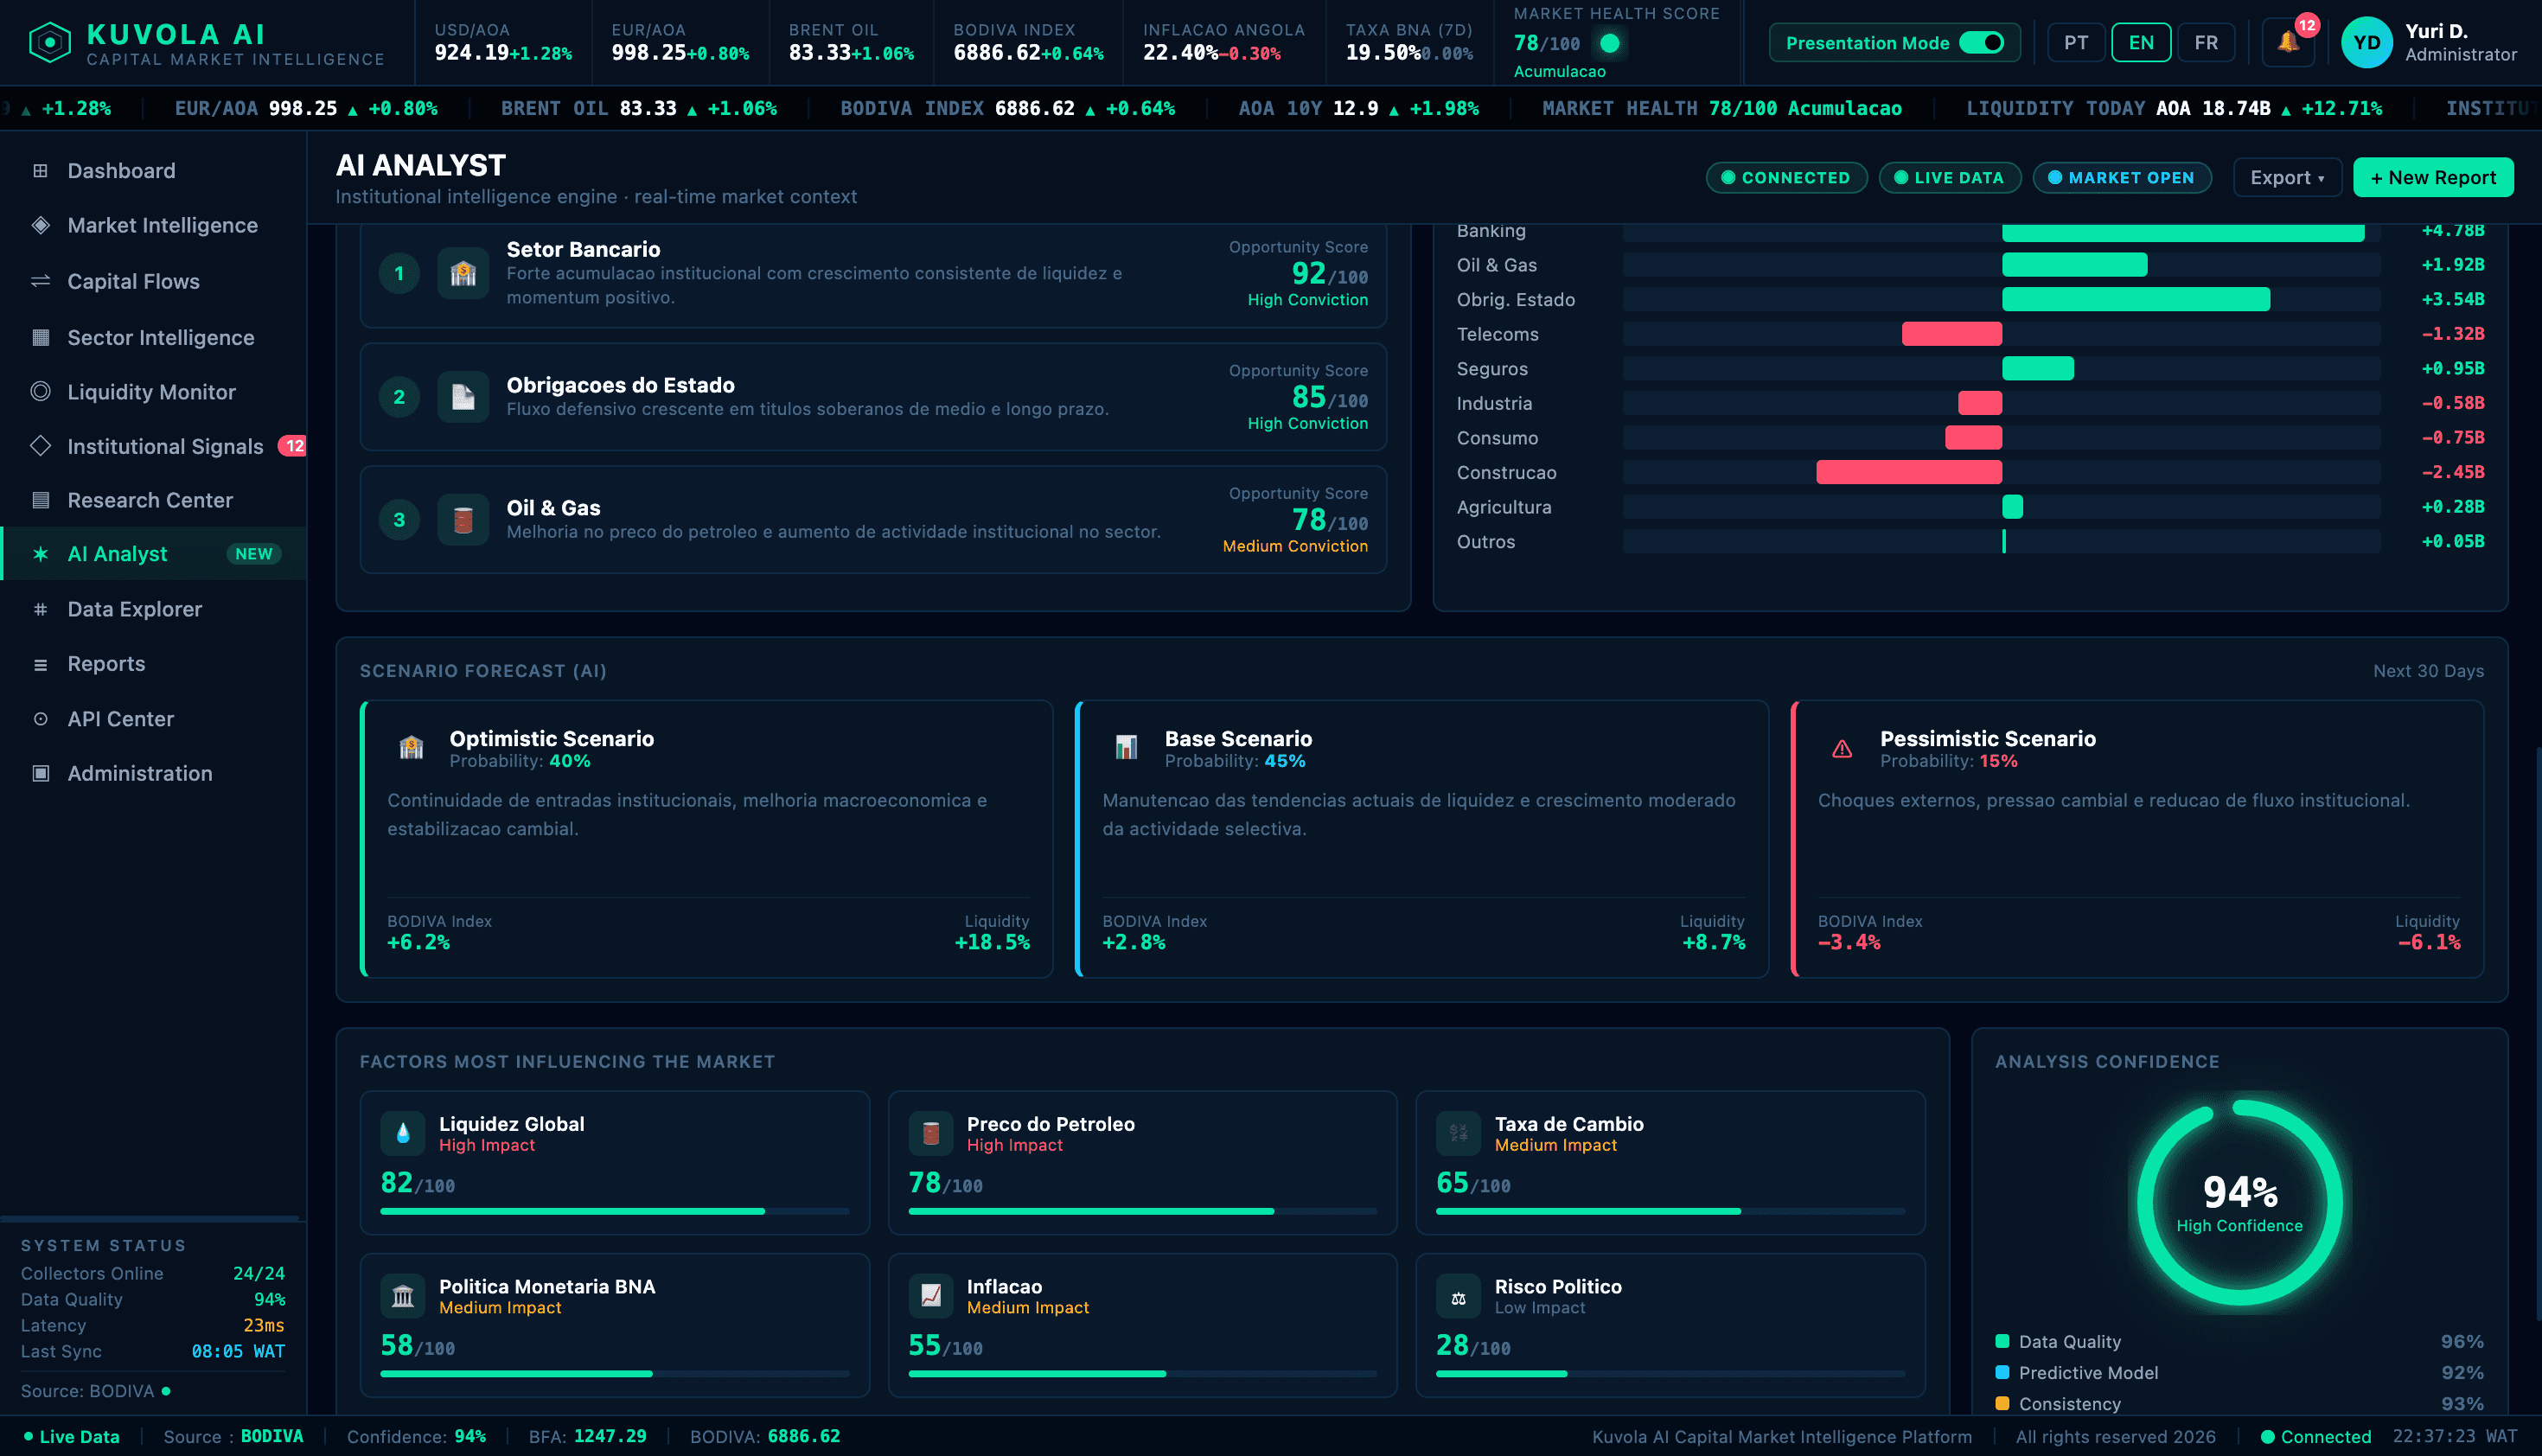Click the Dashboard grid icon in sidebar
Image resolution: width=2542 pixels, height=1456 pixels.
click(x=41, y=171)
